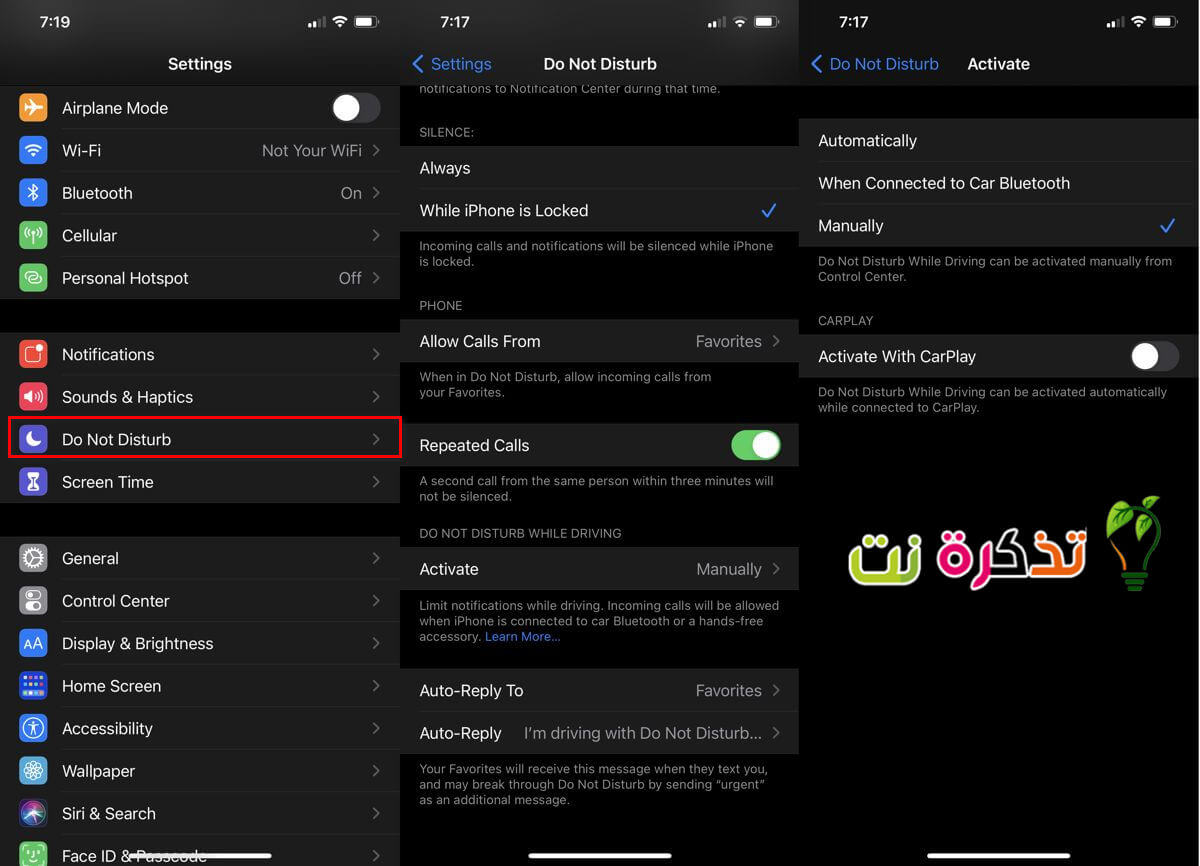Tap the Bluetooth settings icon
Screen dimensions: 1200x866
(33, 193)
